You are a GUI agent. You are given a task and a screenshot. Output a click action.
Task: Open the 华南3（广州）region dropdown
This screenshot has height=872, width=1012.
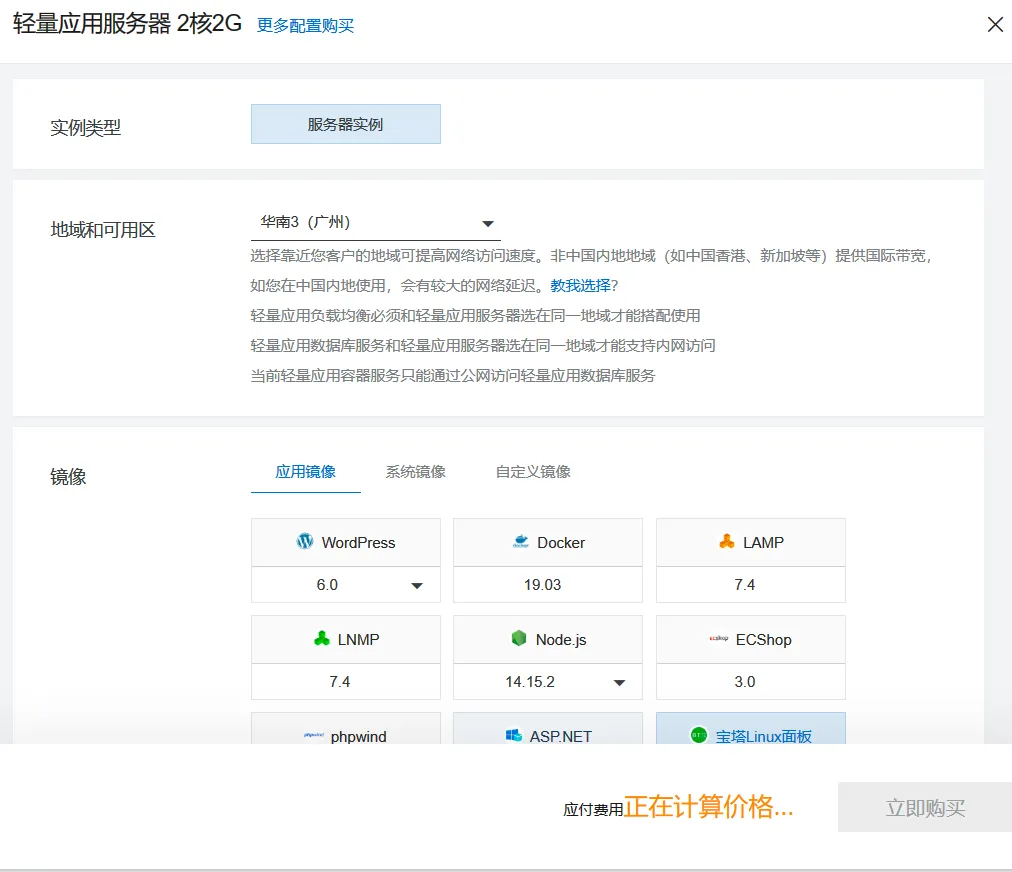(375, 223)
